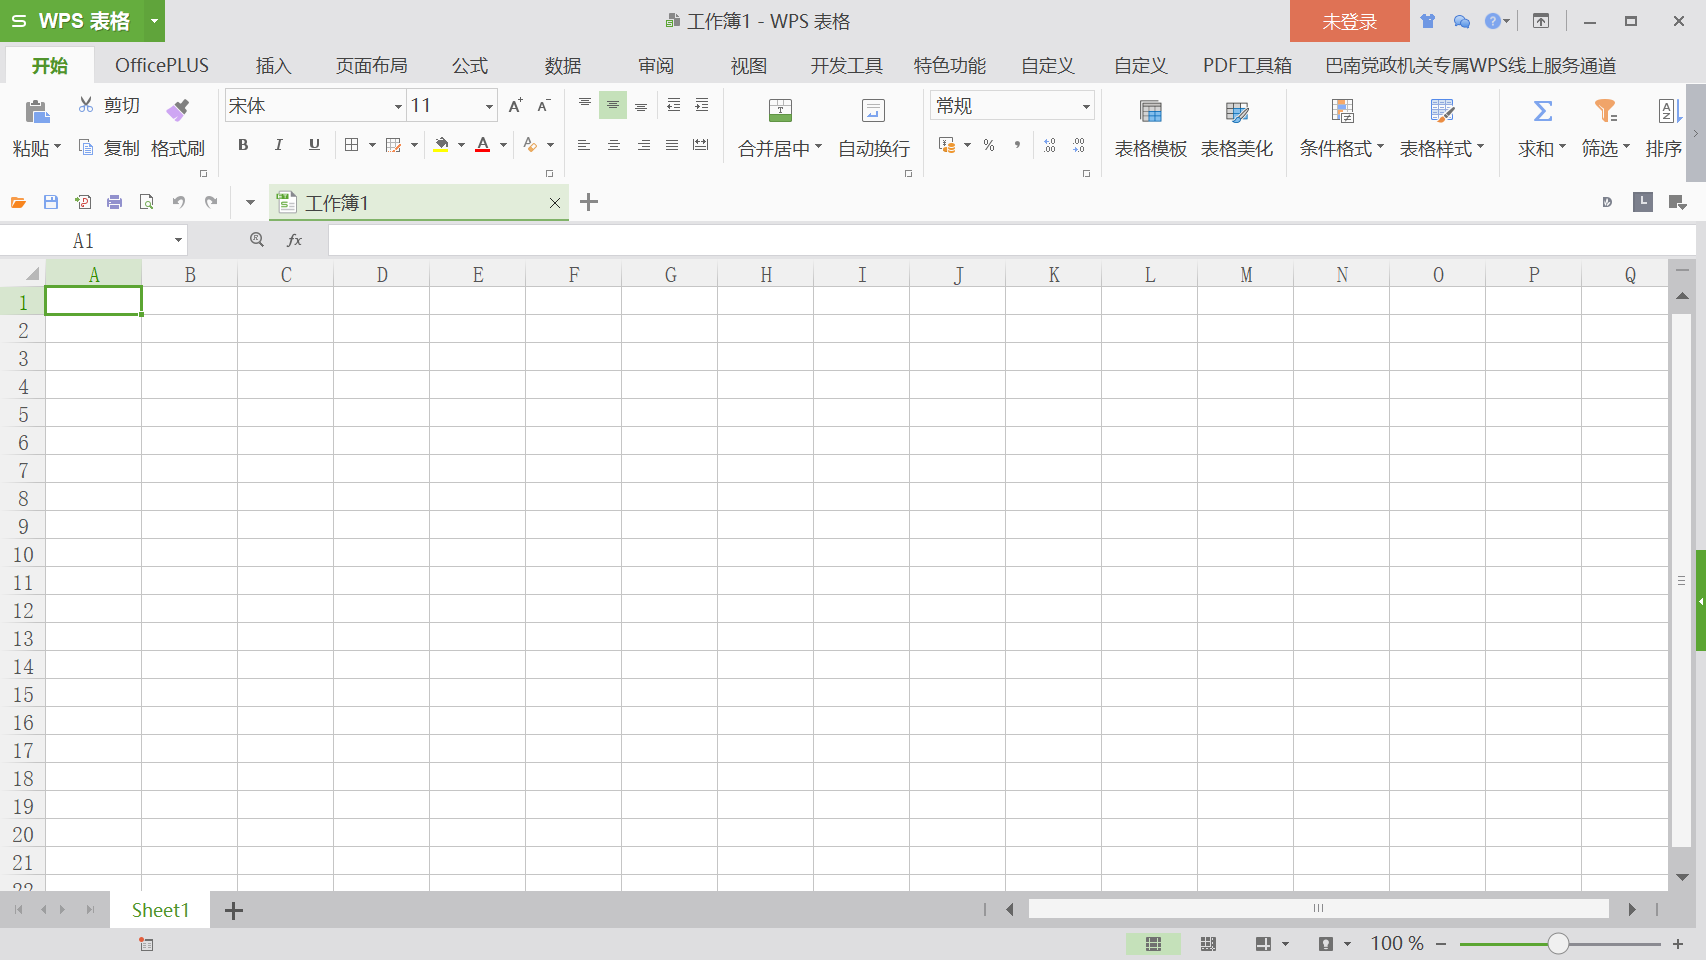Click the paste clipboard icon
The height and width of the screenshot is (960, 1706).
[37, 111]
